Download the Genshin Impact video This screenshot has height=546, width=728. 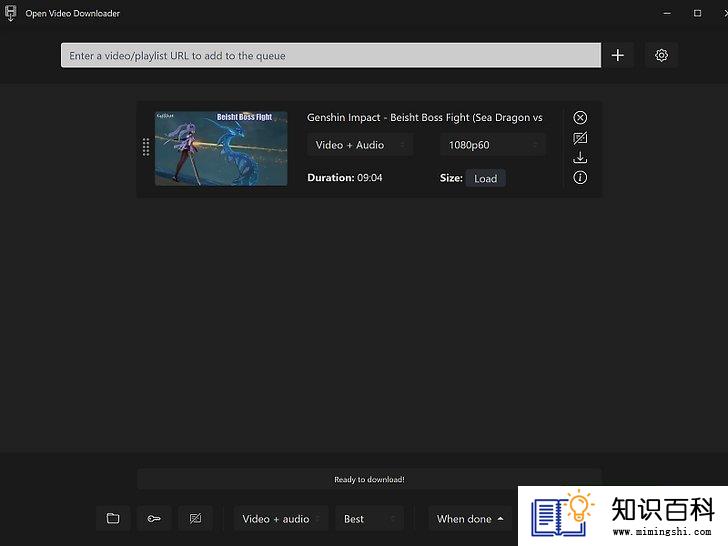point(580,157)
